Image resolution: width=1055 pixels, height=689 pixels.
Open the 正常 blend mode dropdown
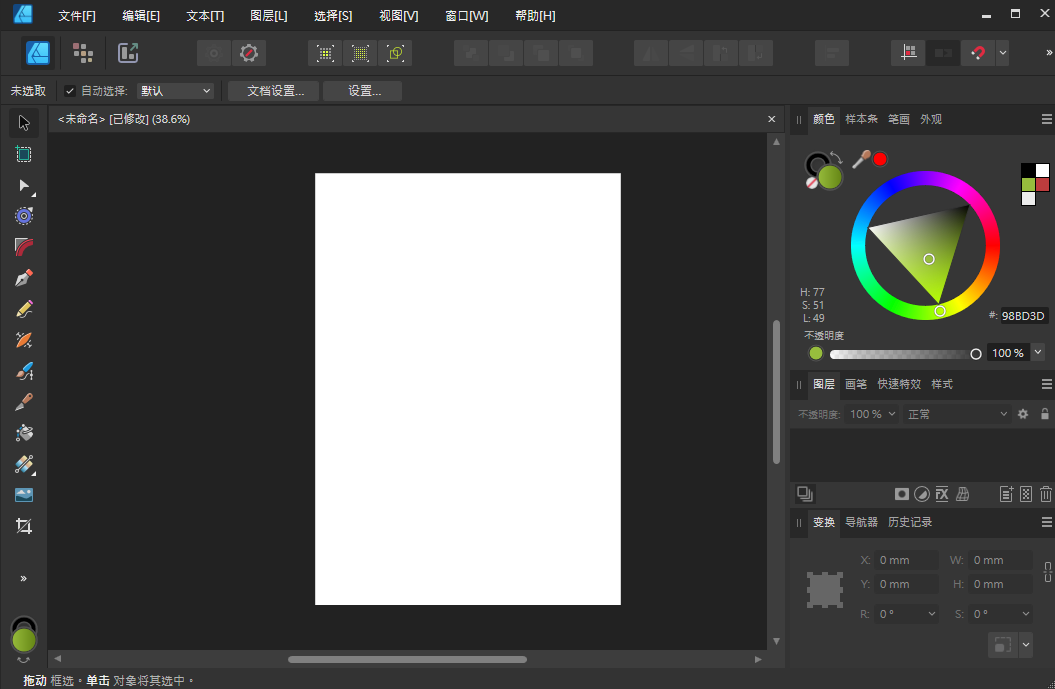(957, 414)
